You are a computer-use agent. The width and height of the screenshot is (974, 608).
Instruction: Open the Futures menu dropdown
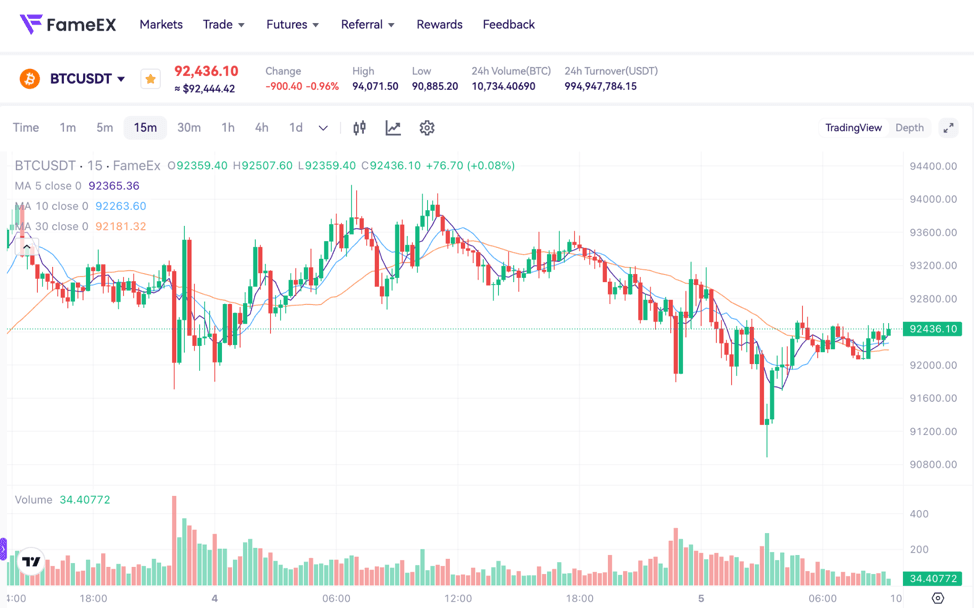(x=292, y=24)
